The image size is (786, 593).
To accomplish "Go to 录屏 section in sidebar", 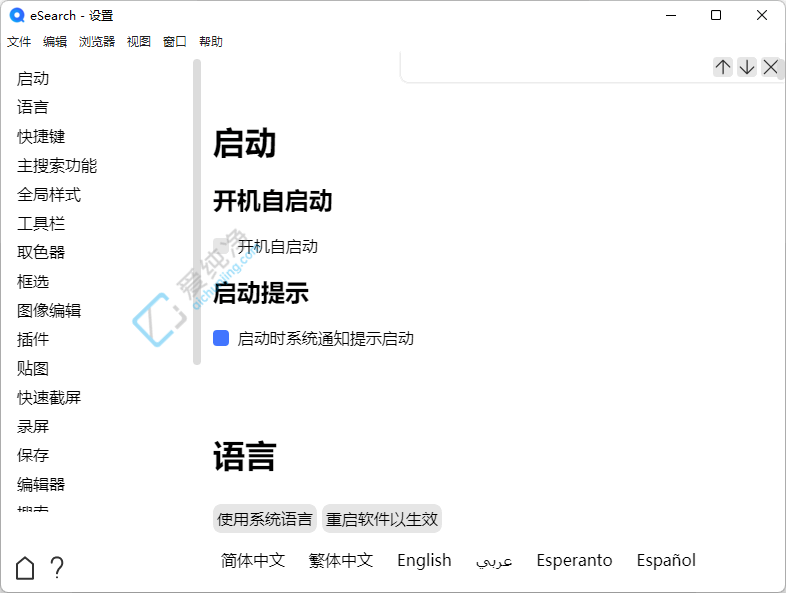I will [33, 427].
